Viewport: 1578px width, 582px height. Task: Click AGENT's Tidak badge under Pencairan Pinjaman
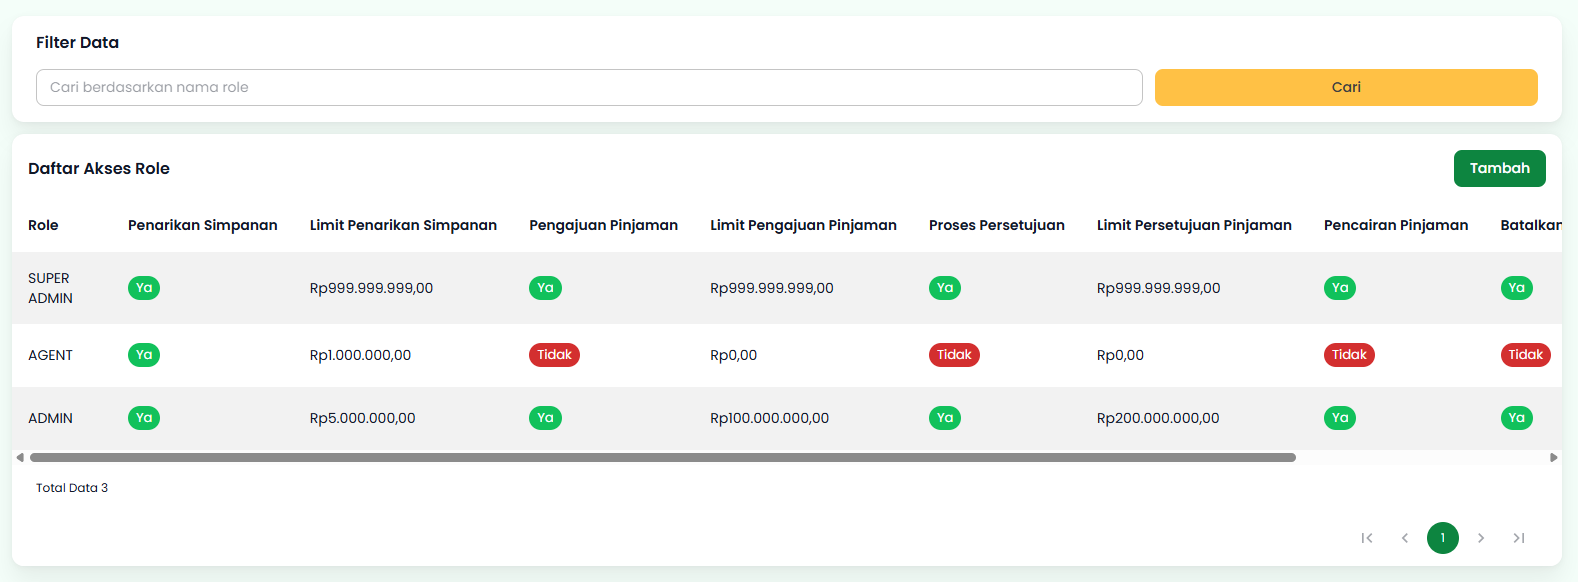(x=1349, y=355)
